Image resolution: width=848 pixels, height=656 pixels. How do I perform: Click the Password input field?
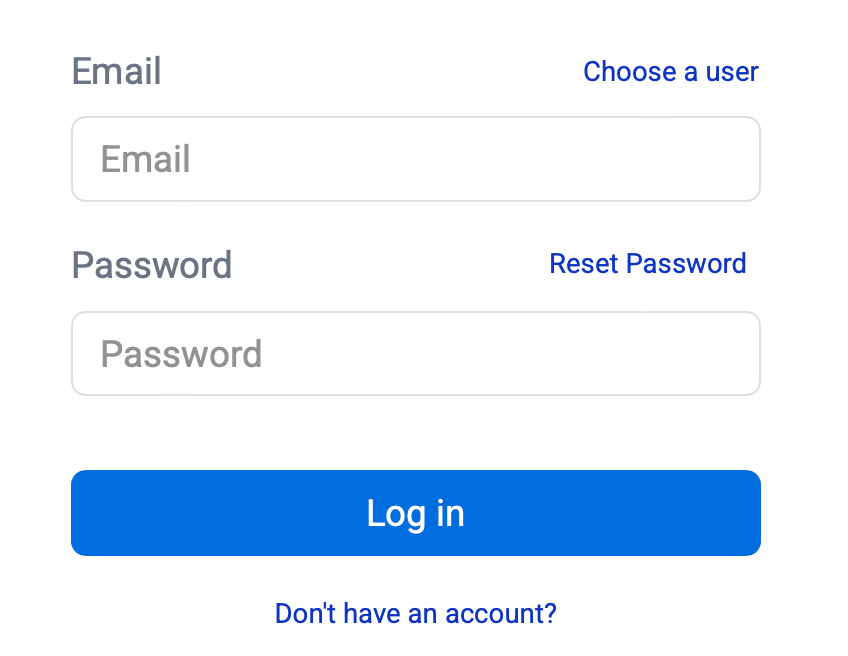click(415, 354)
